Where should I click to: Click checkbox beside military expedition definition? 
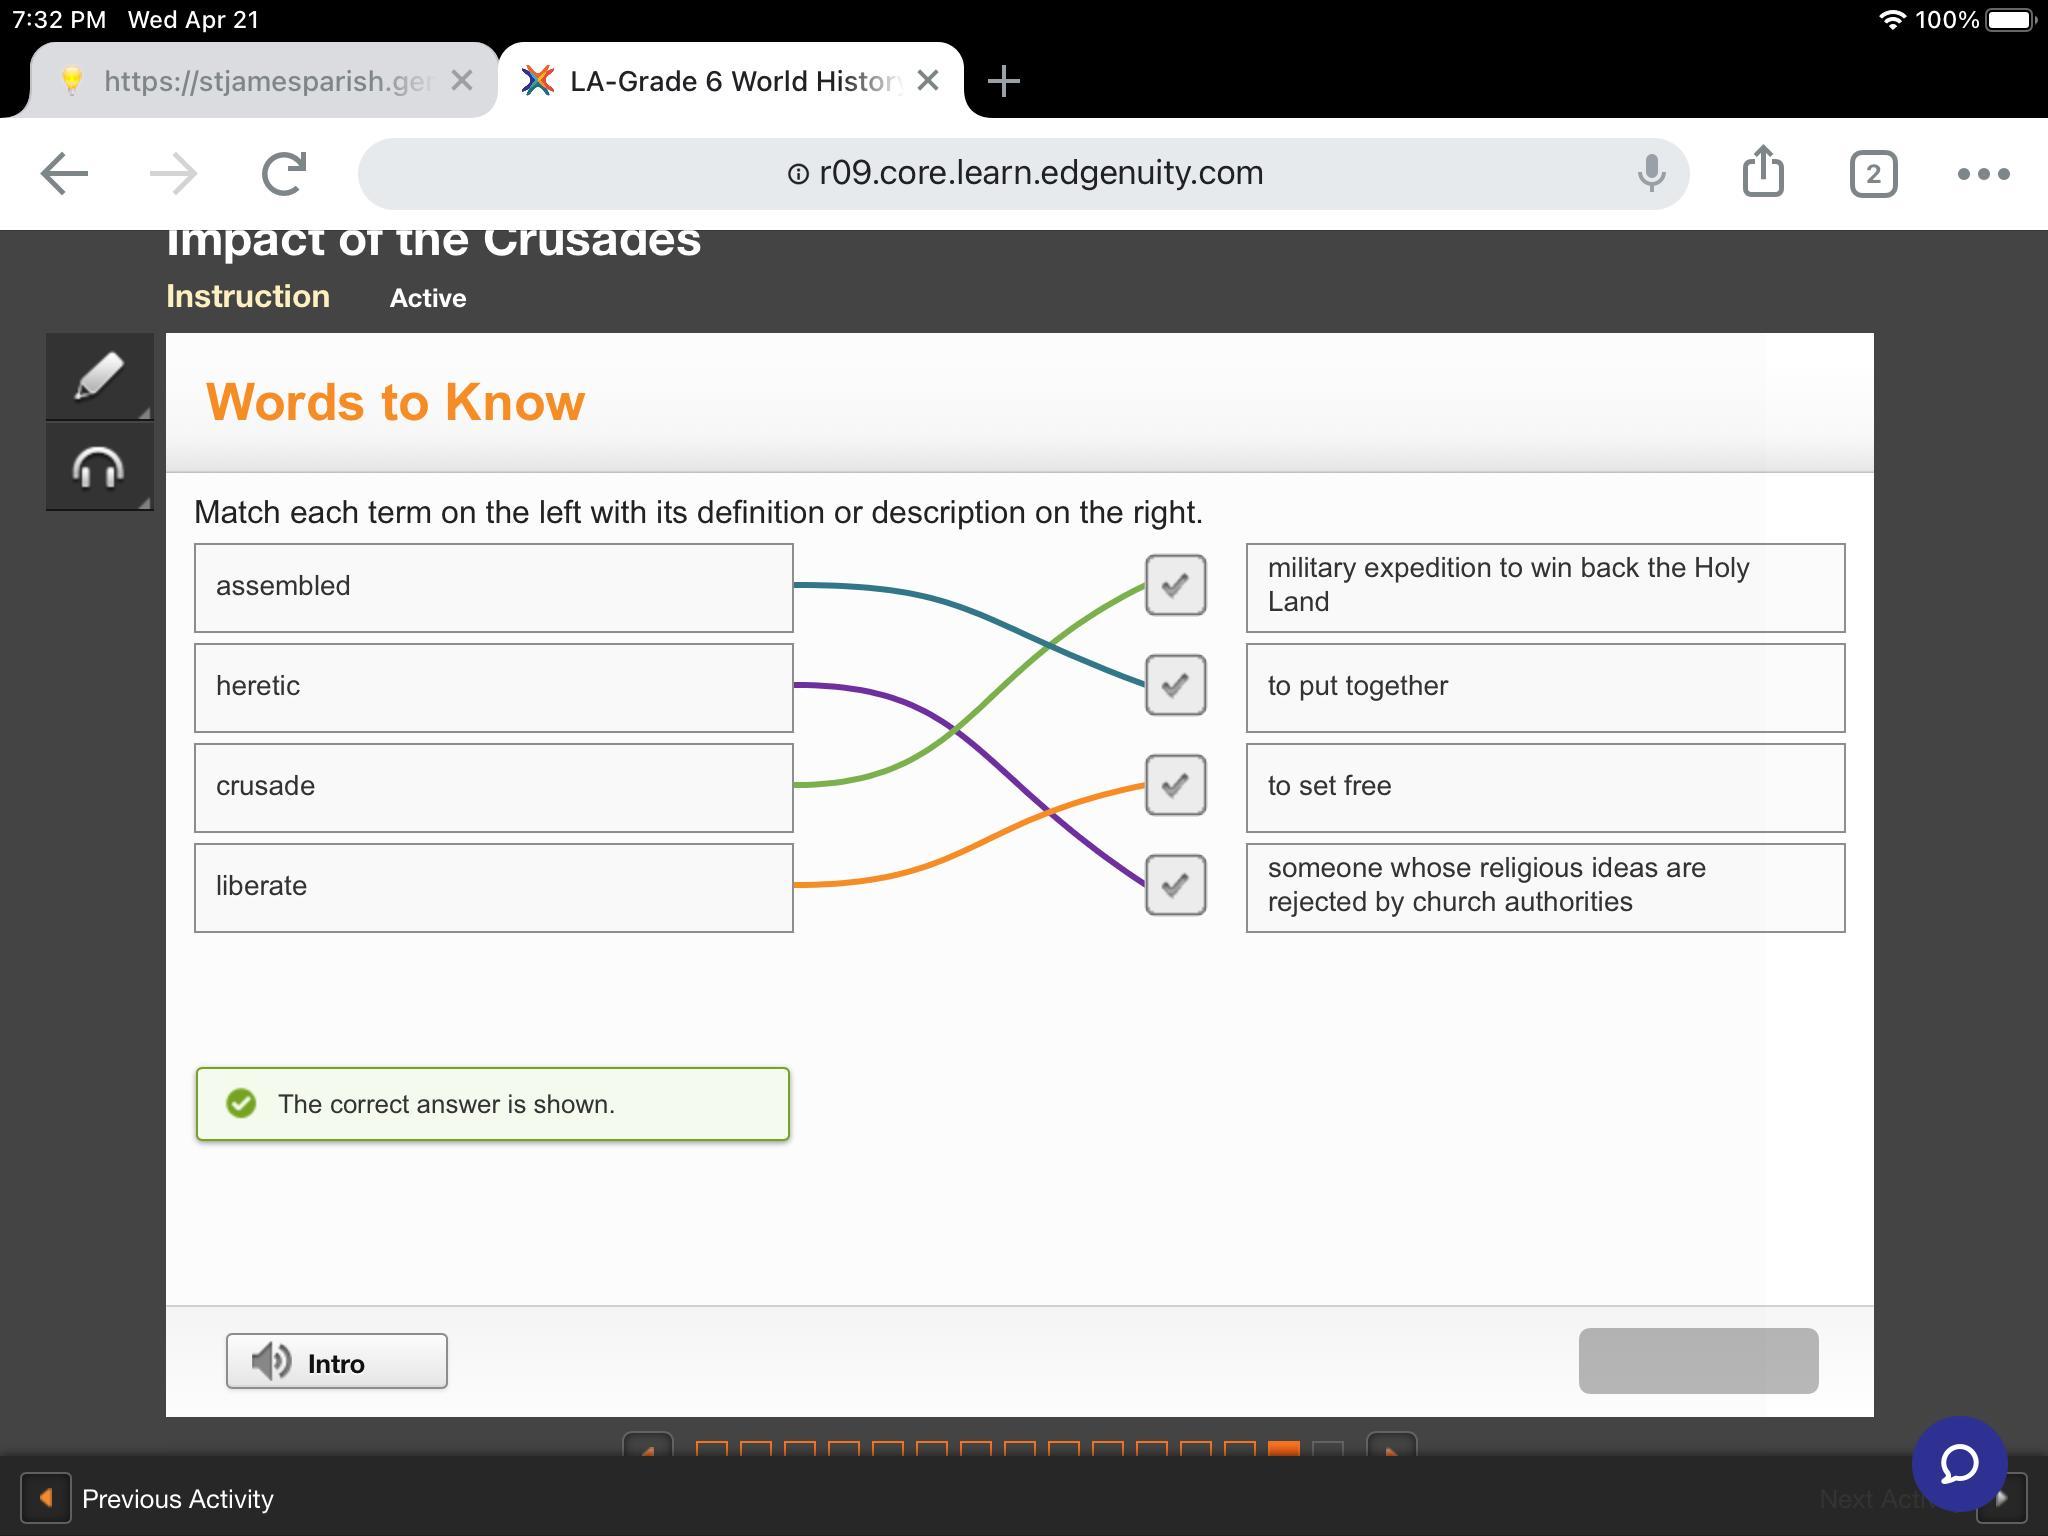pyautogui.click(x=1175, y=585)
